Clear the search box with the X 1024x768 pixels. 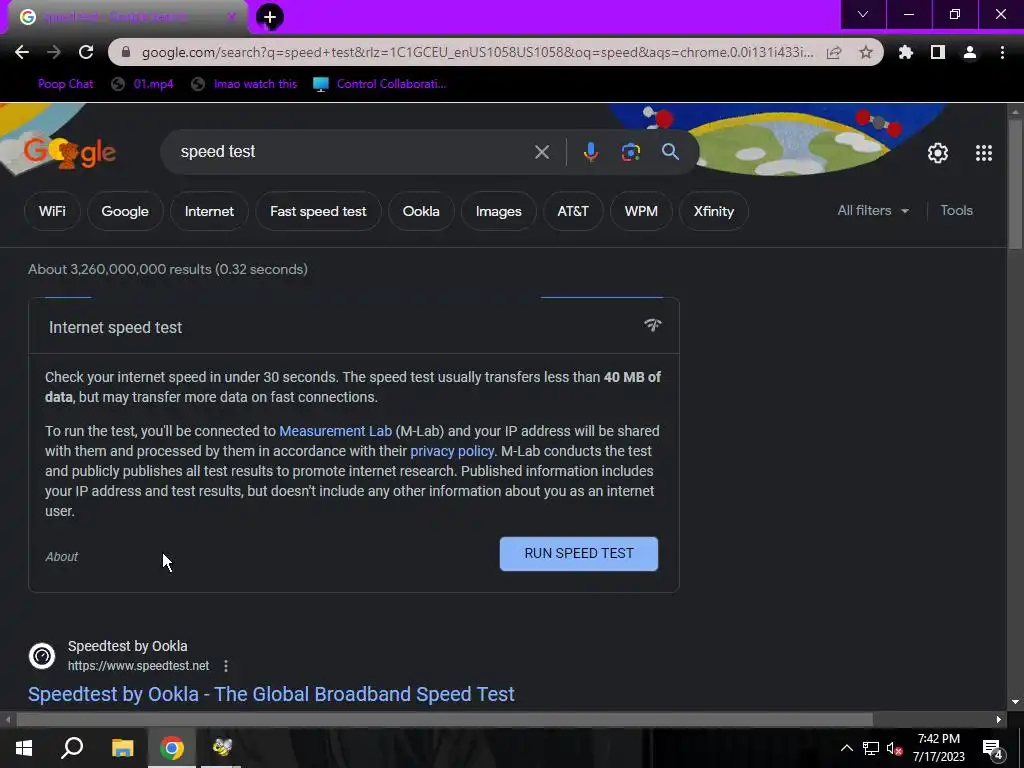pos(542,152)
